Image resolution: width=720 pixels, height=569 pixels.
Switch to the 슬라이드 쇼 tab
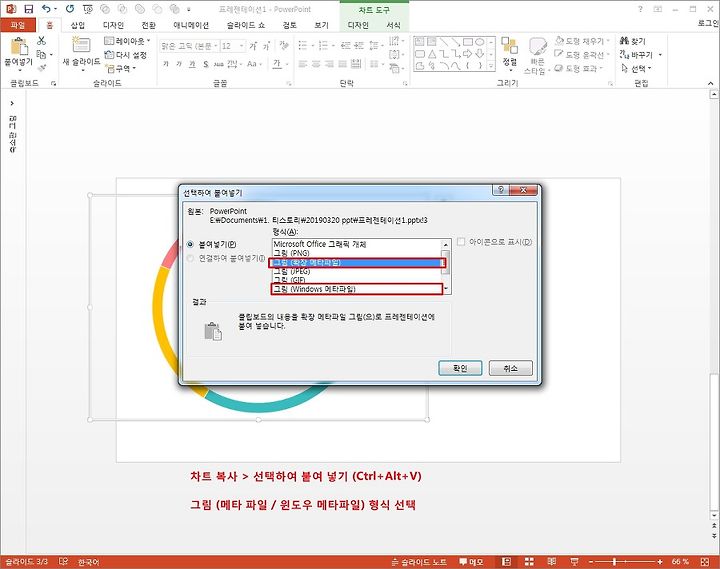246,25
